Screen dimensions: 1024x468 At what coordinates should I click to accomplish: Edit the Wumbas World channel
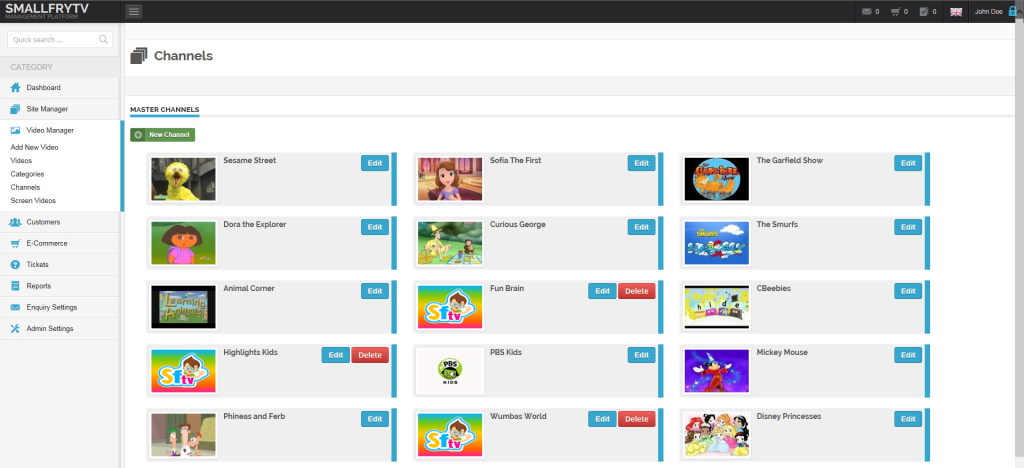pos(602,419)
